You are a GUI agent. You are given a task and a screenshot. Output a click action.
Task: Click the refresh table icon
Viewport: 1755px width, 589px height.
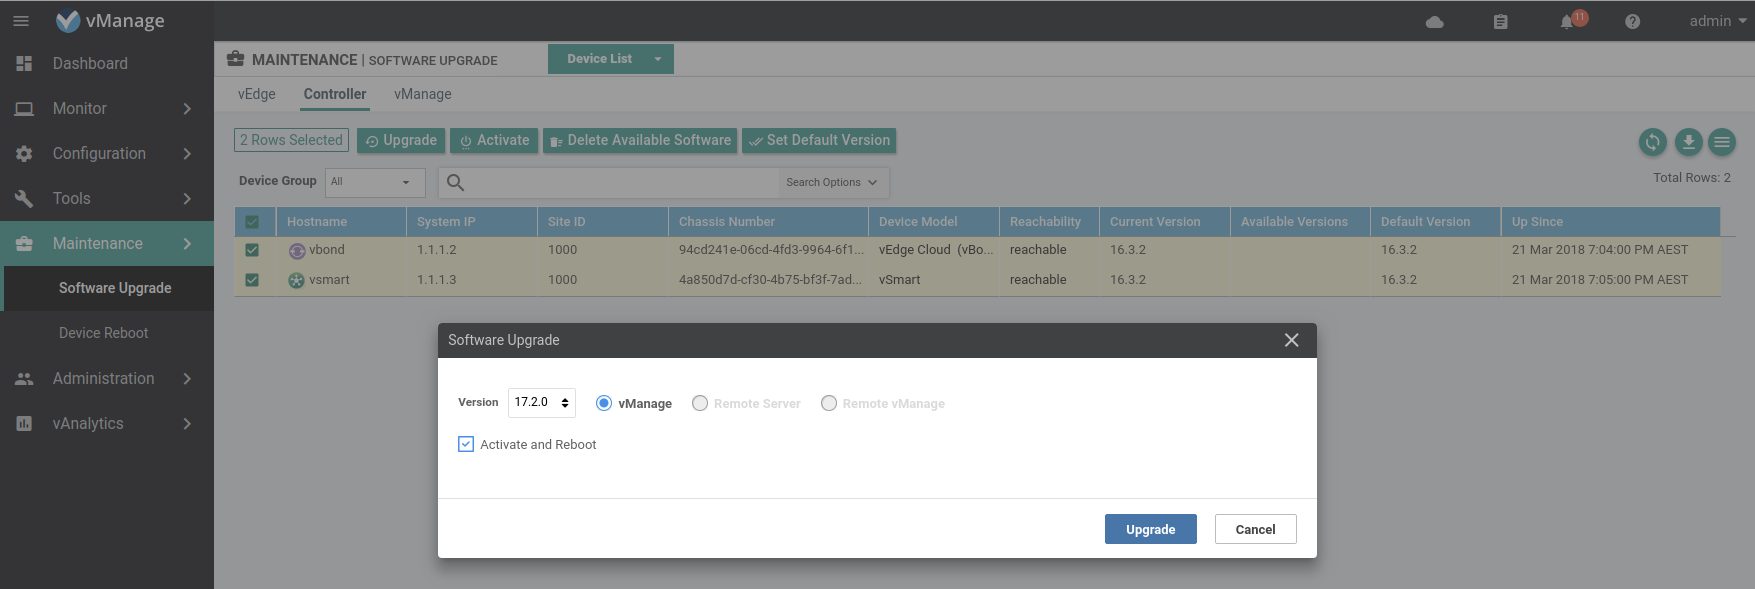(x=1652, y=142)
